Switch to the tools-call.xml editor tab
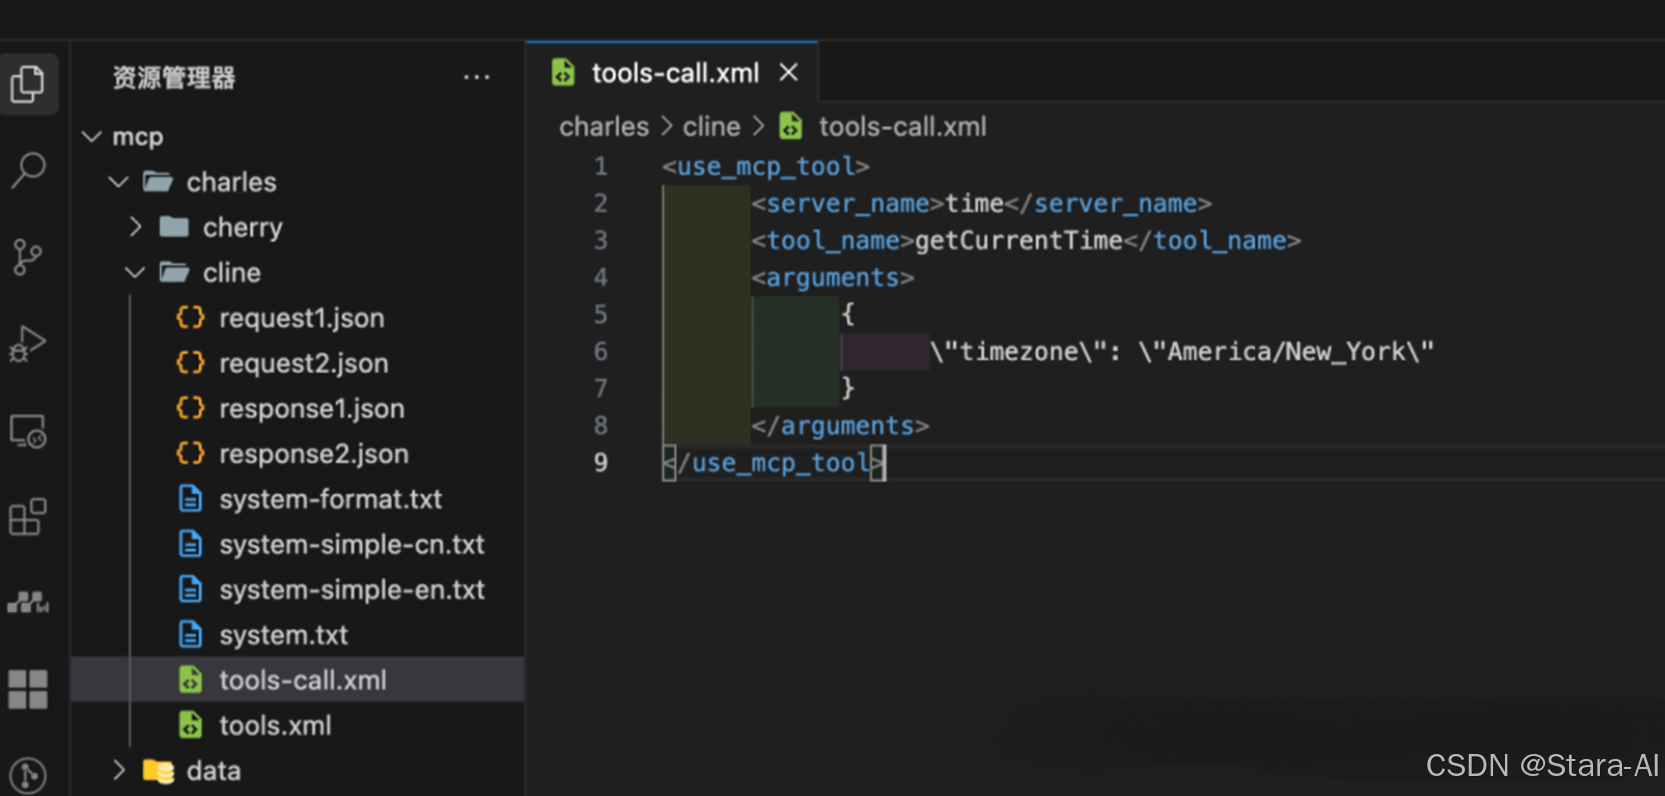 [x=672, y=72]
